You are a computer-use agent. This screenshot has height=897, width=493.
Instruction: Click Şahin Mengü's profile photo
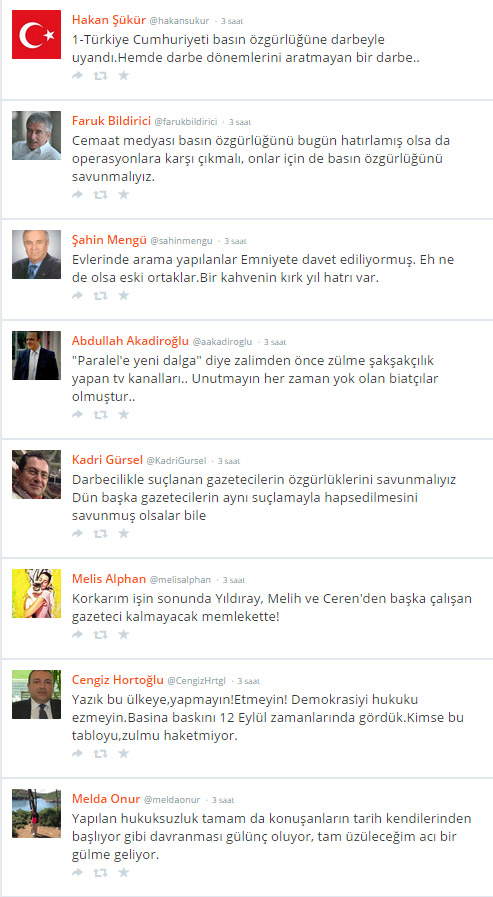point(36,255)
